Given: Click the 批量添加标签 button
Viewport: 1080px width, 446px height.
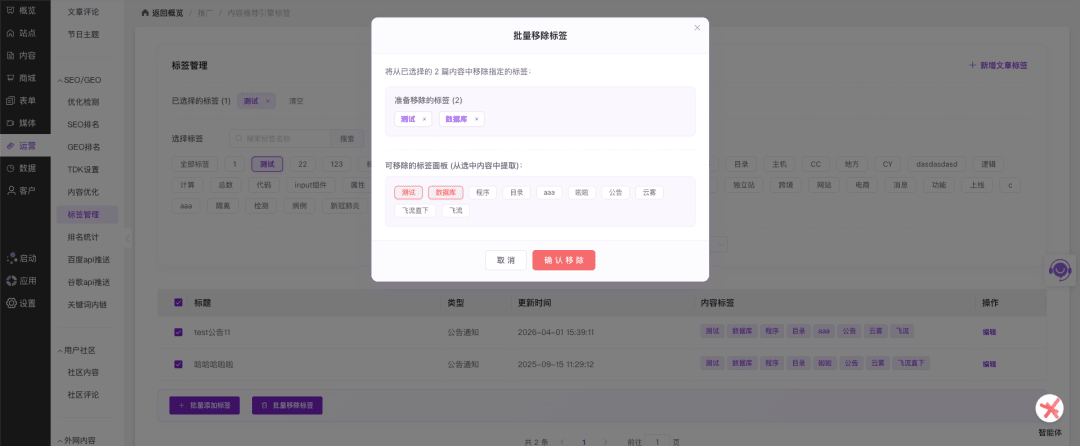Looking at the screenshot, I should (x=205, y=406).
